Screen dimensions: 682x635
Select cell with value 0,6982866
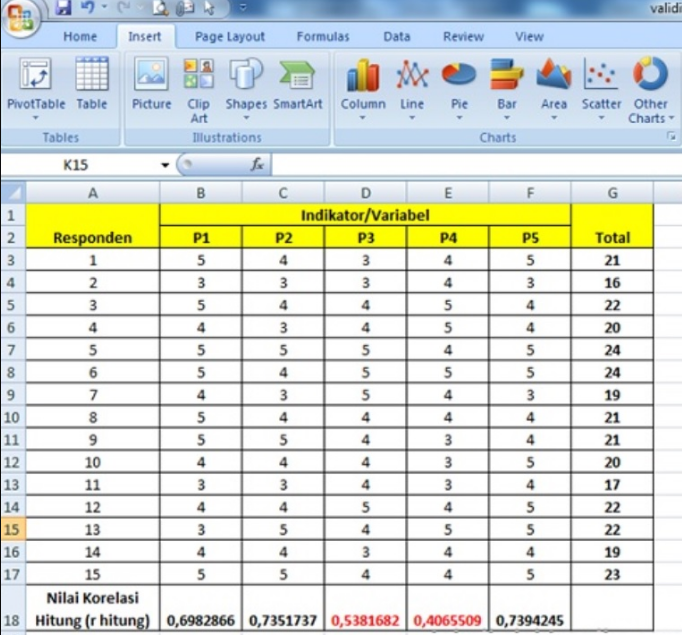pos(201,608)
